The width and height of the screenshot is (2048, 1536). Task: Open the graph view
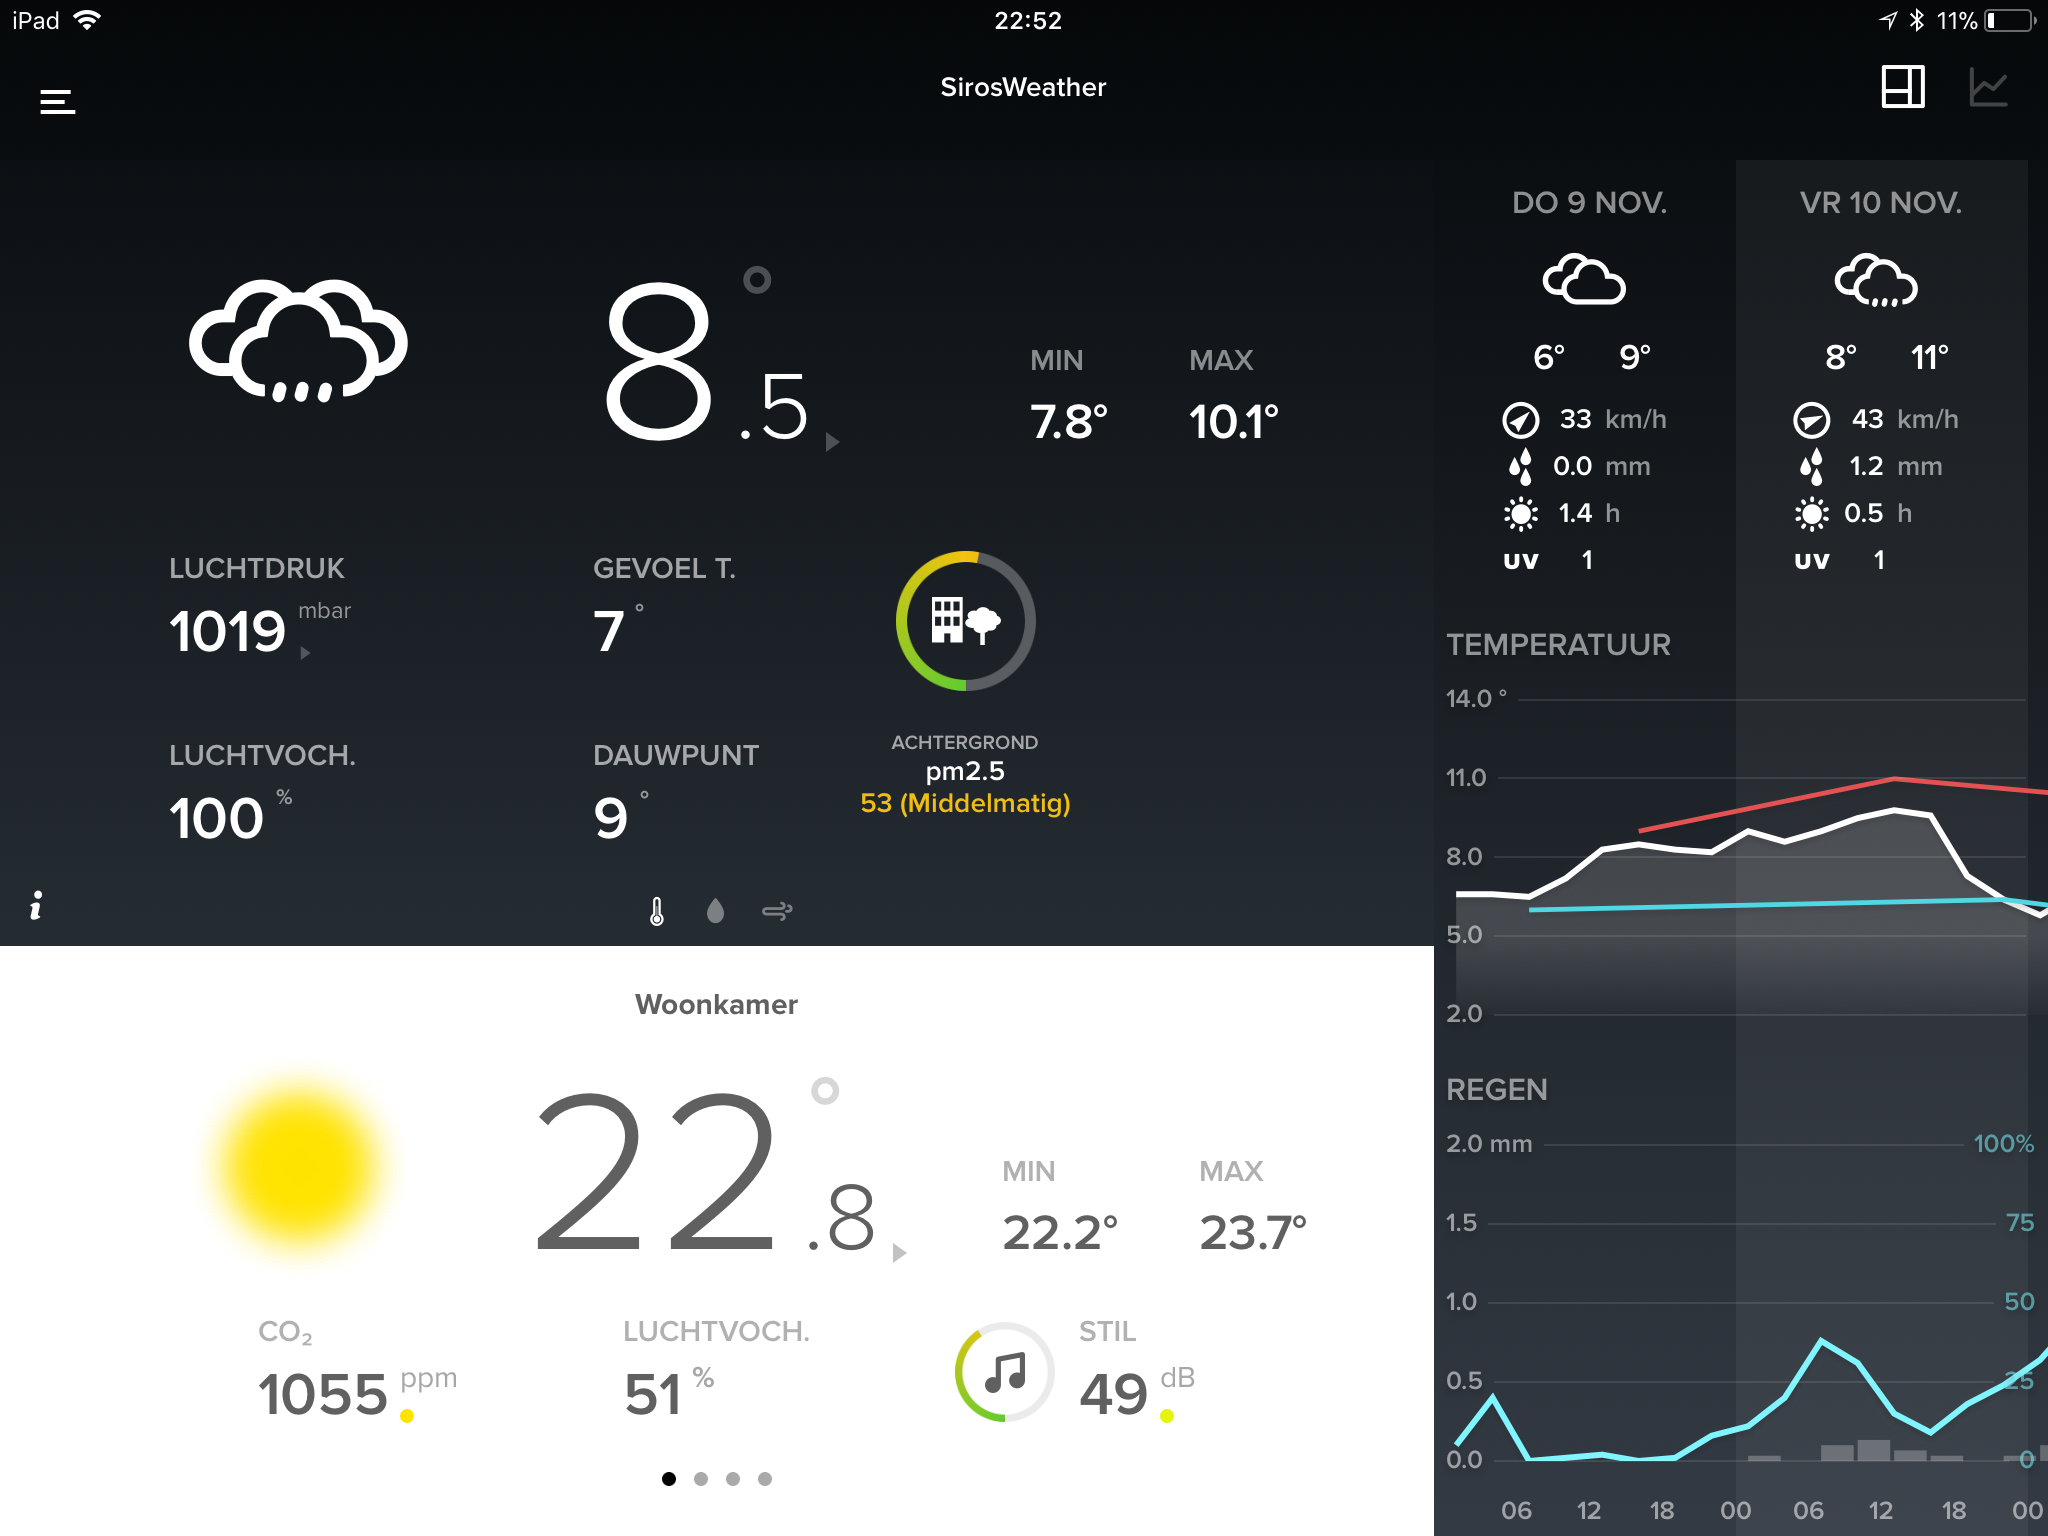(1988, 87)
